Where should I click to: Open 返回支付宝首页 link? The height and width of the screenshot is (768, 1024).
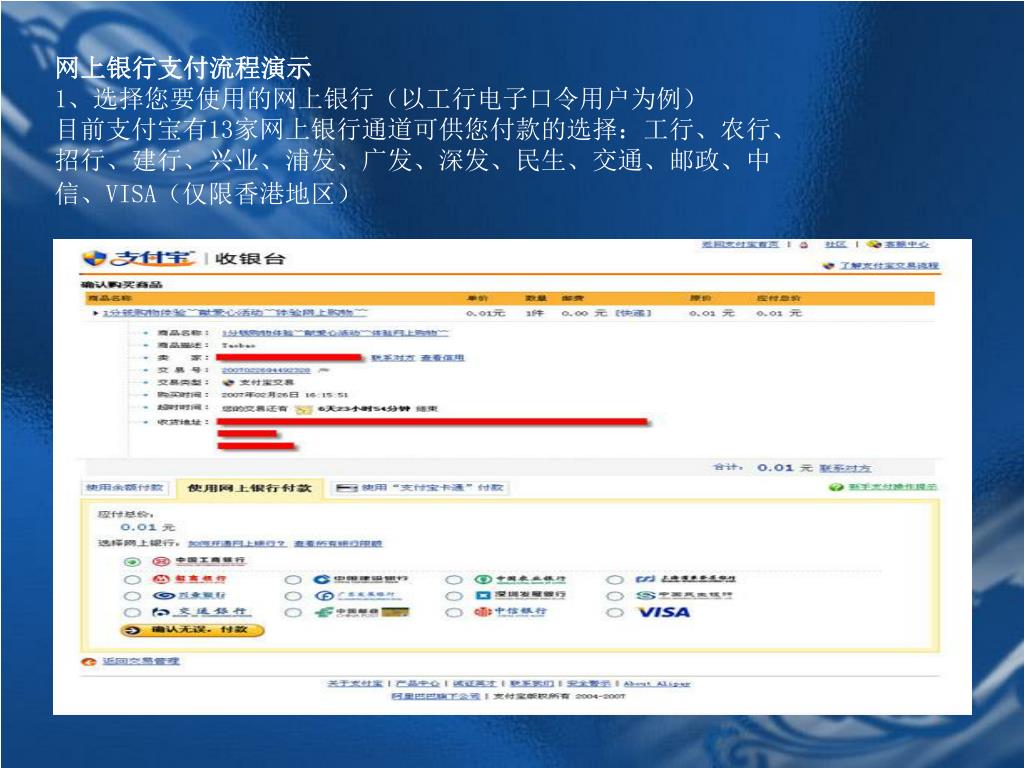point(740,244)
